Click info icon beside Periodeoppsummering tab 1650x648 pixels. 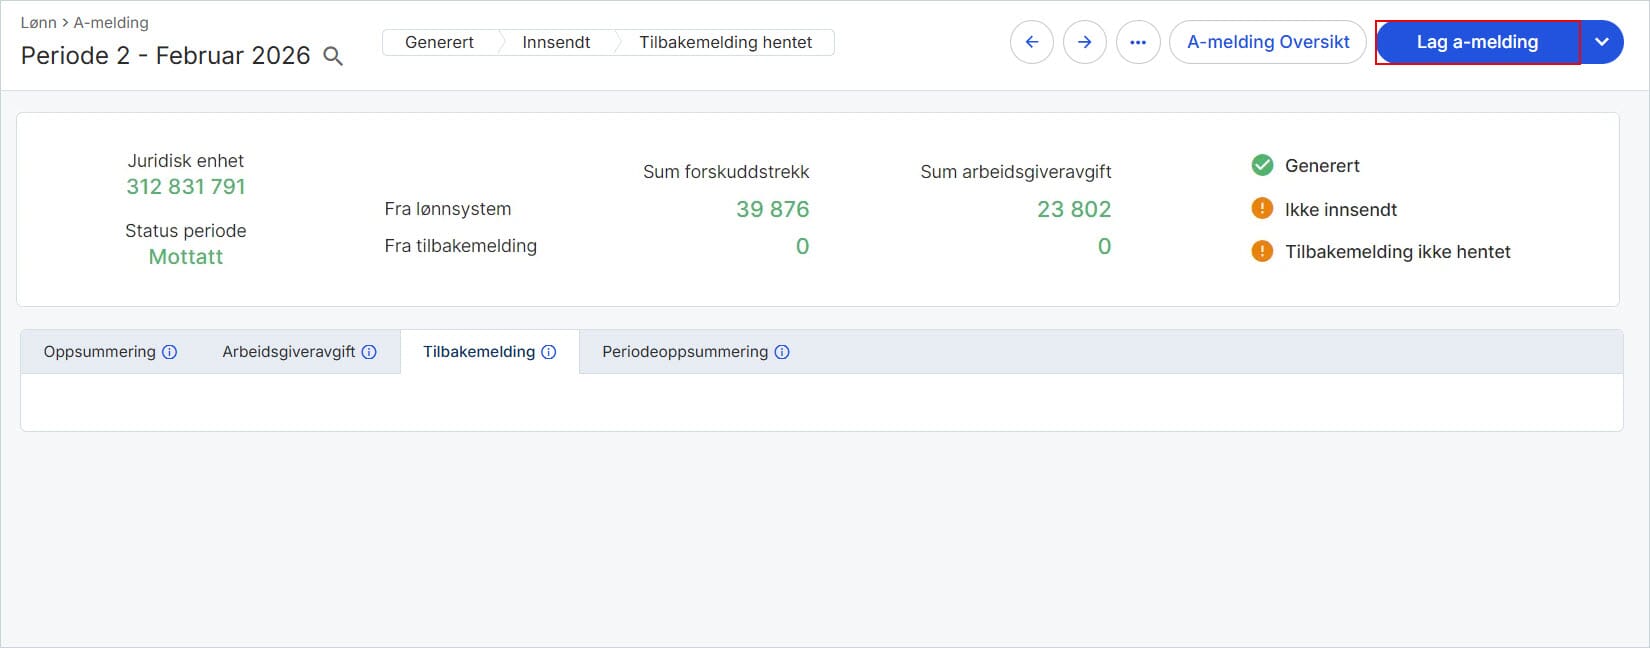782,352
